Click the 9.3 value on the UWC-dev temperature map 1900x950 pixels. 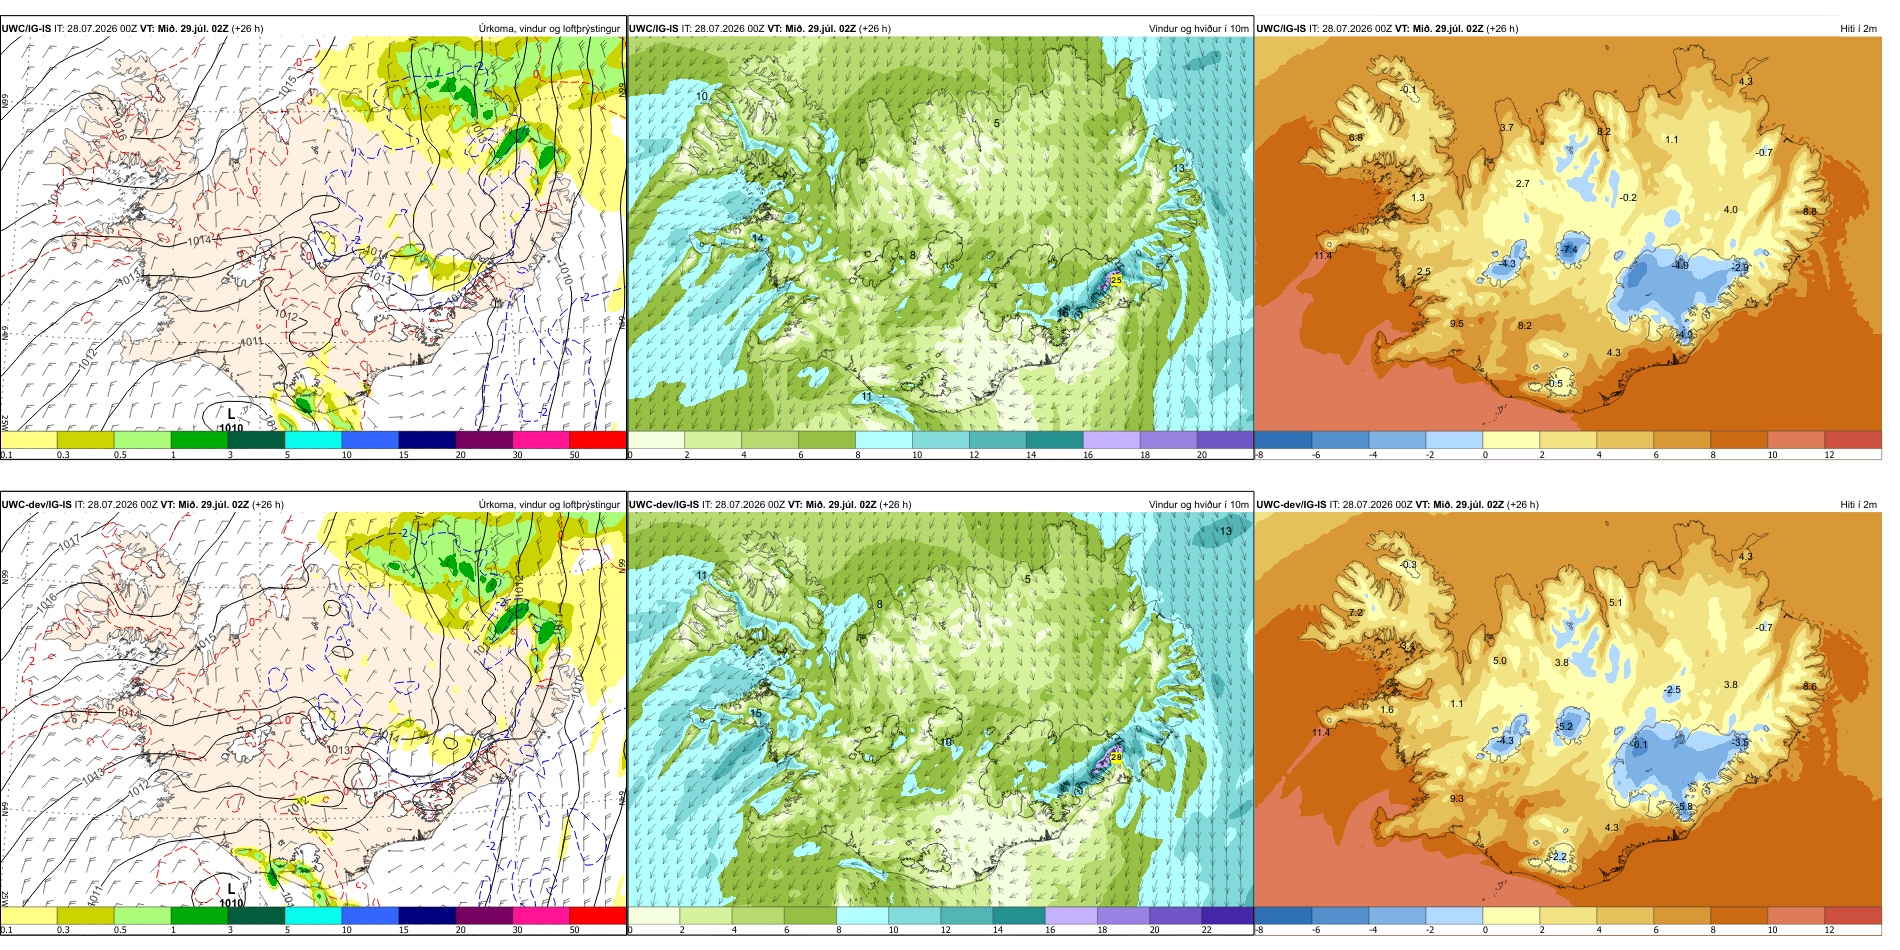pyautogui.click(x=1457, y=799)
